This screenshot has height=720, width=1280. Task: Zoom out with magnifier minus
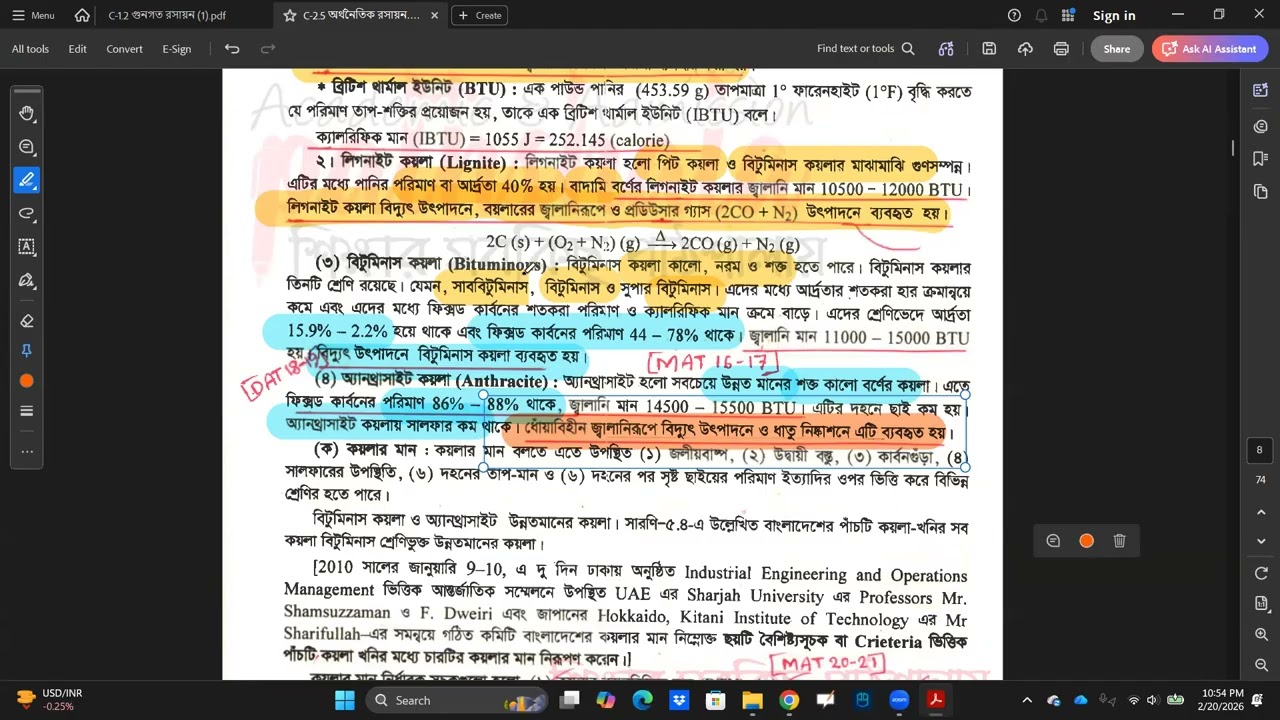1260,665
